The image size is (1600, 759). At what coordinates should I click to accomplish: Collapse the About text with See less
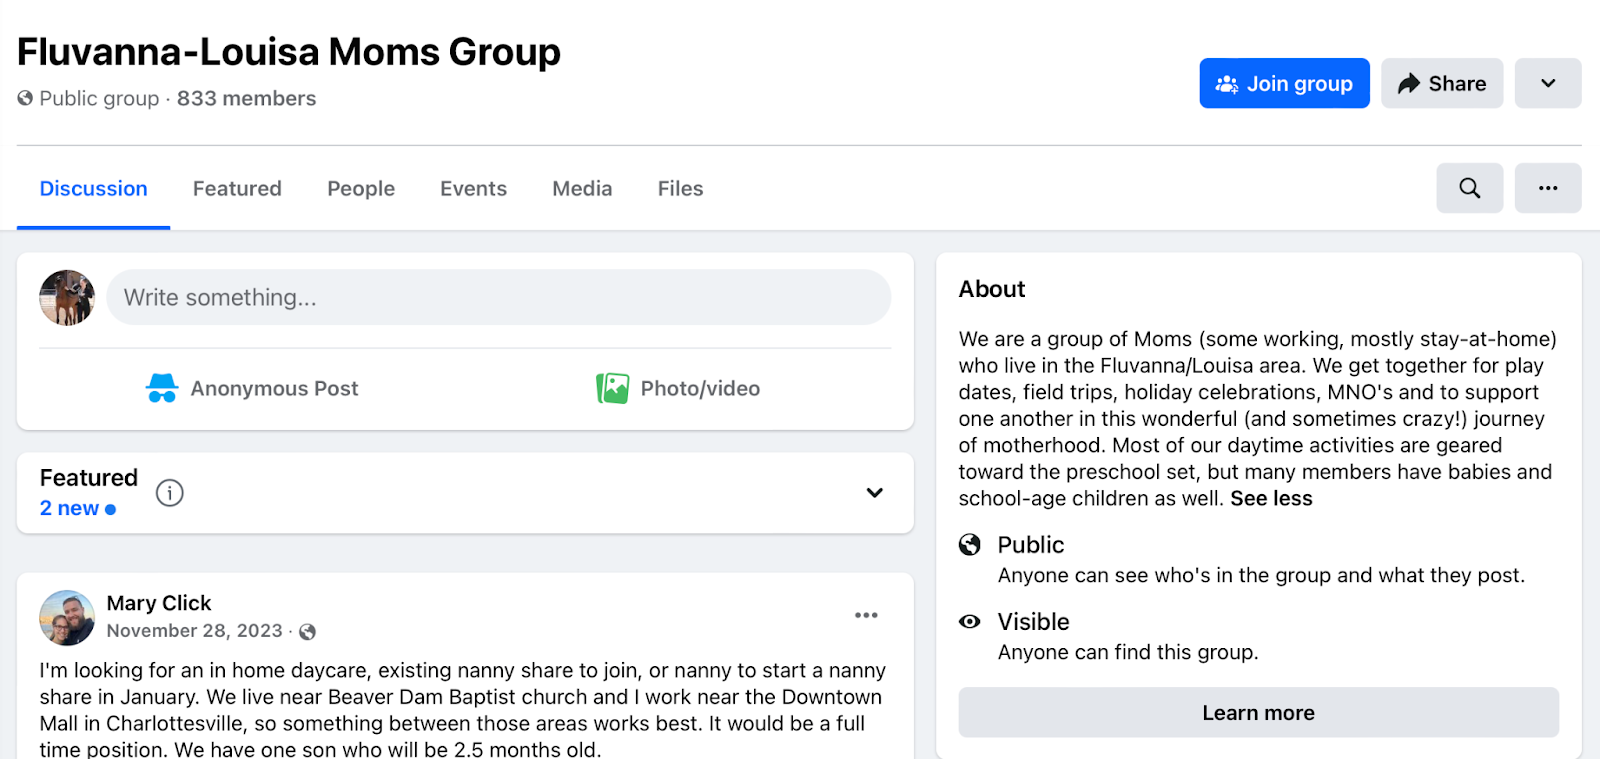click(1271, 499)
